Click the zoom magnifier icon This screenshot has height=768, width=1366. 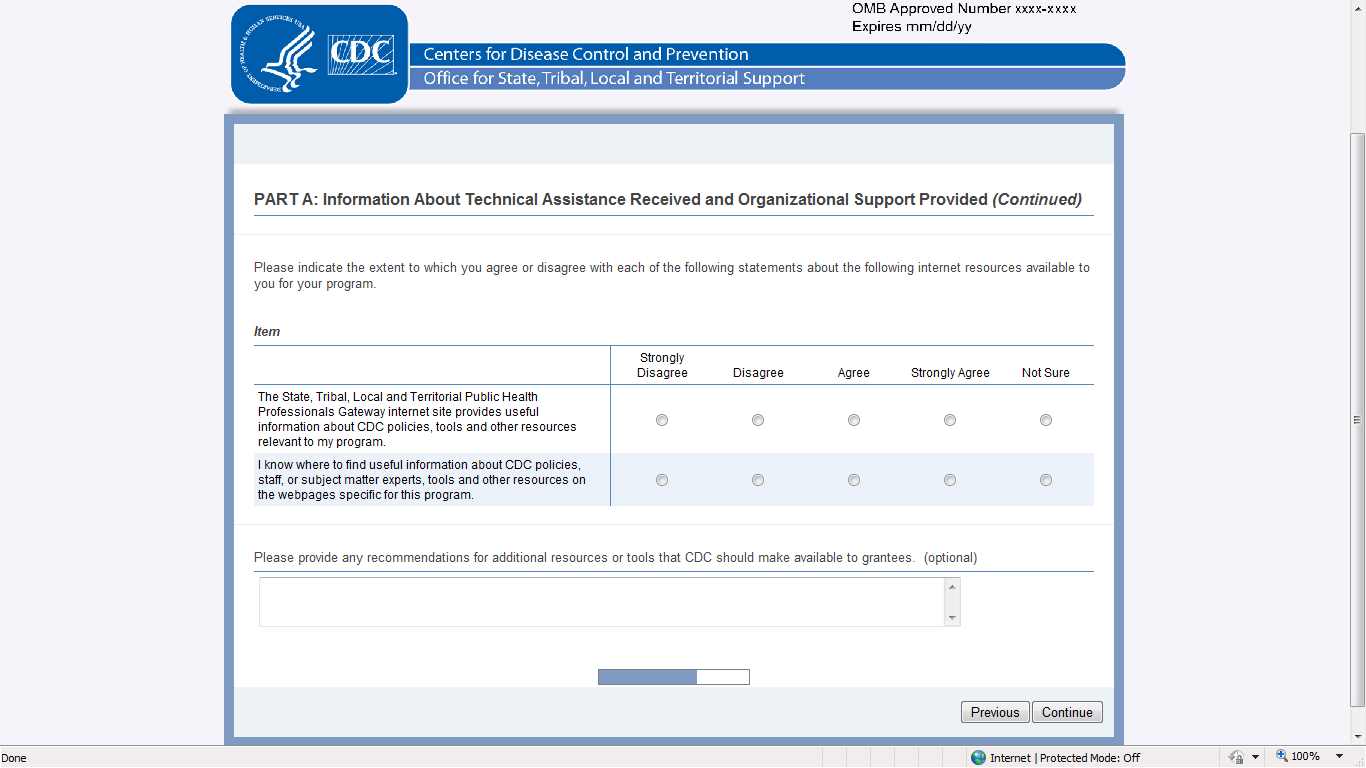pyautogui.click(x=1281, y=757)
